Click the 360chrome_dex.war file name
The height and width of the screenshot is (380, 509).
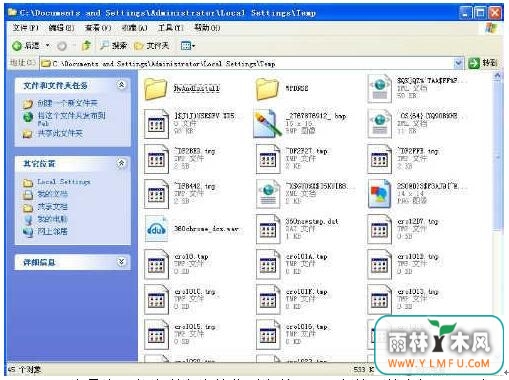click(206, 229)
